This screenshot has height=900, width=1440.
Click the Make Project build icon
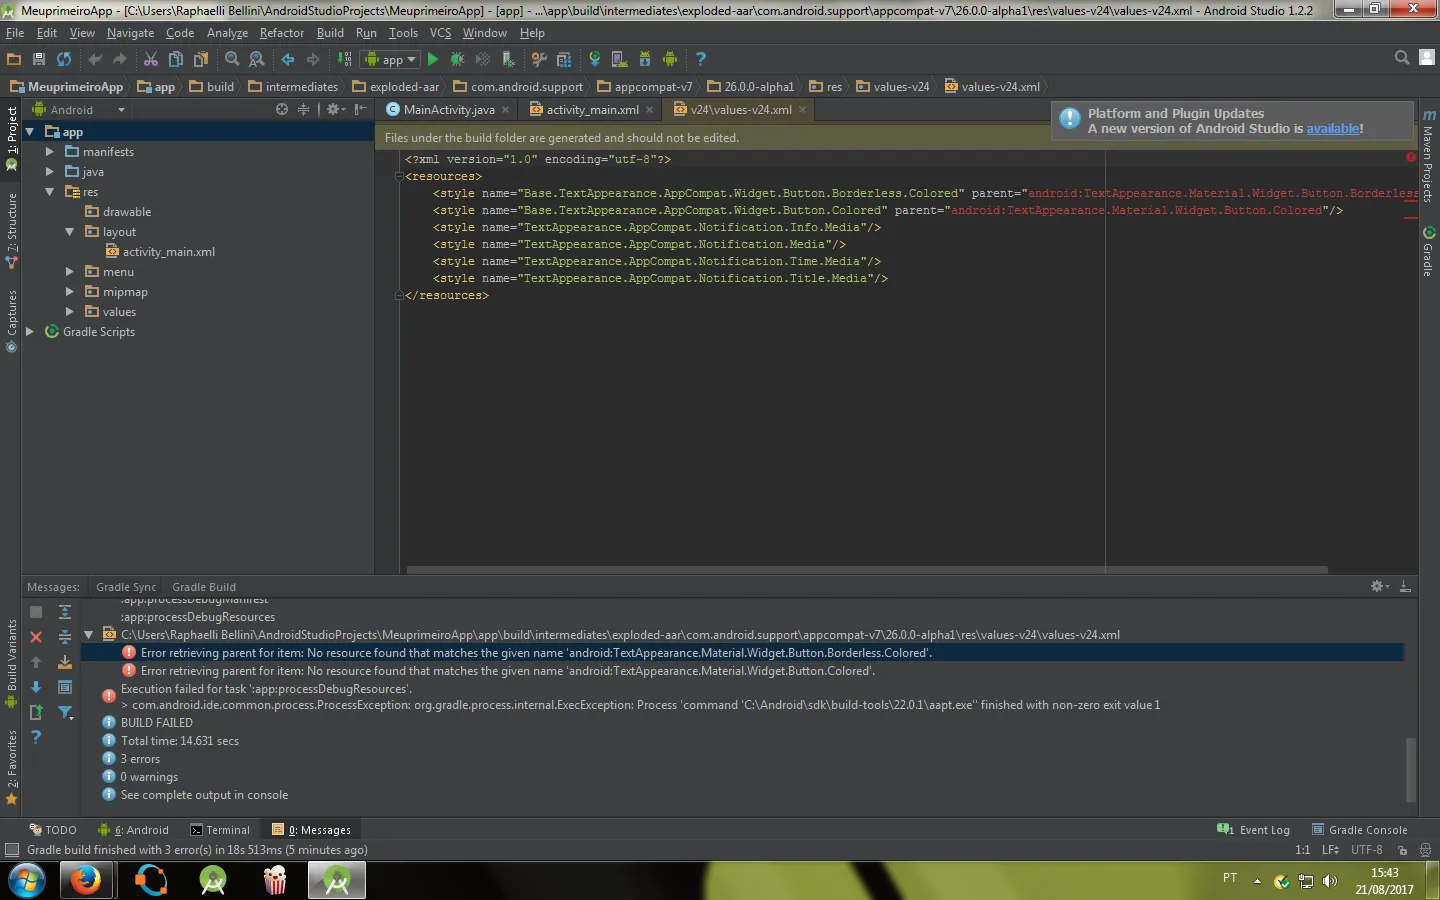coord(344,60)
